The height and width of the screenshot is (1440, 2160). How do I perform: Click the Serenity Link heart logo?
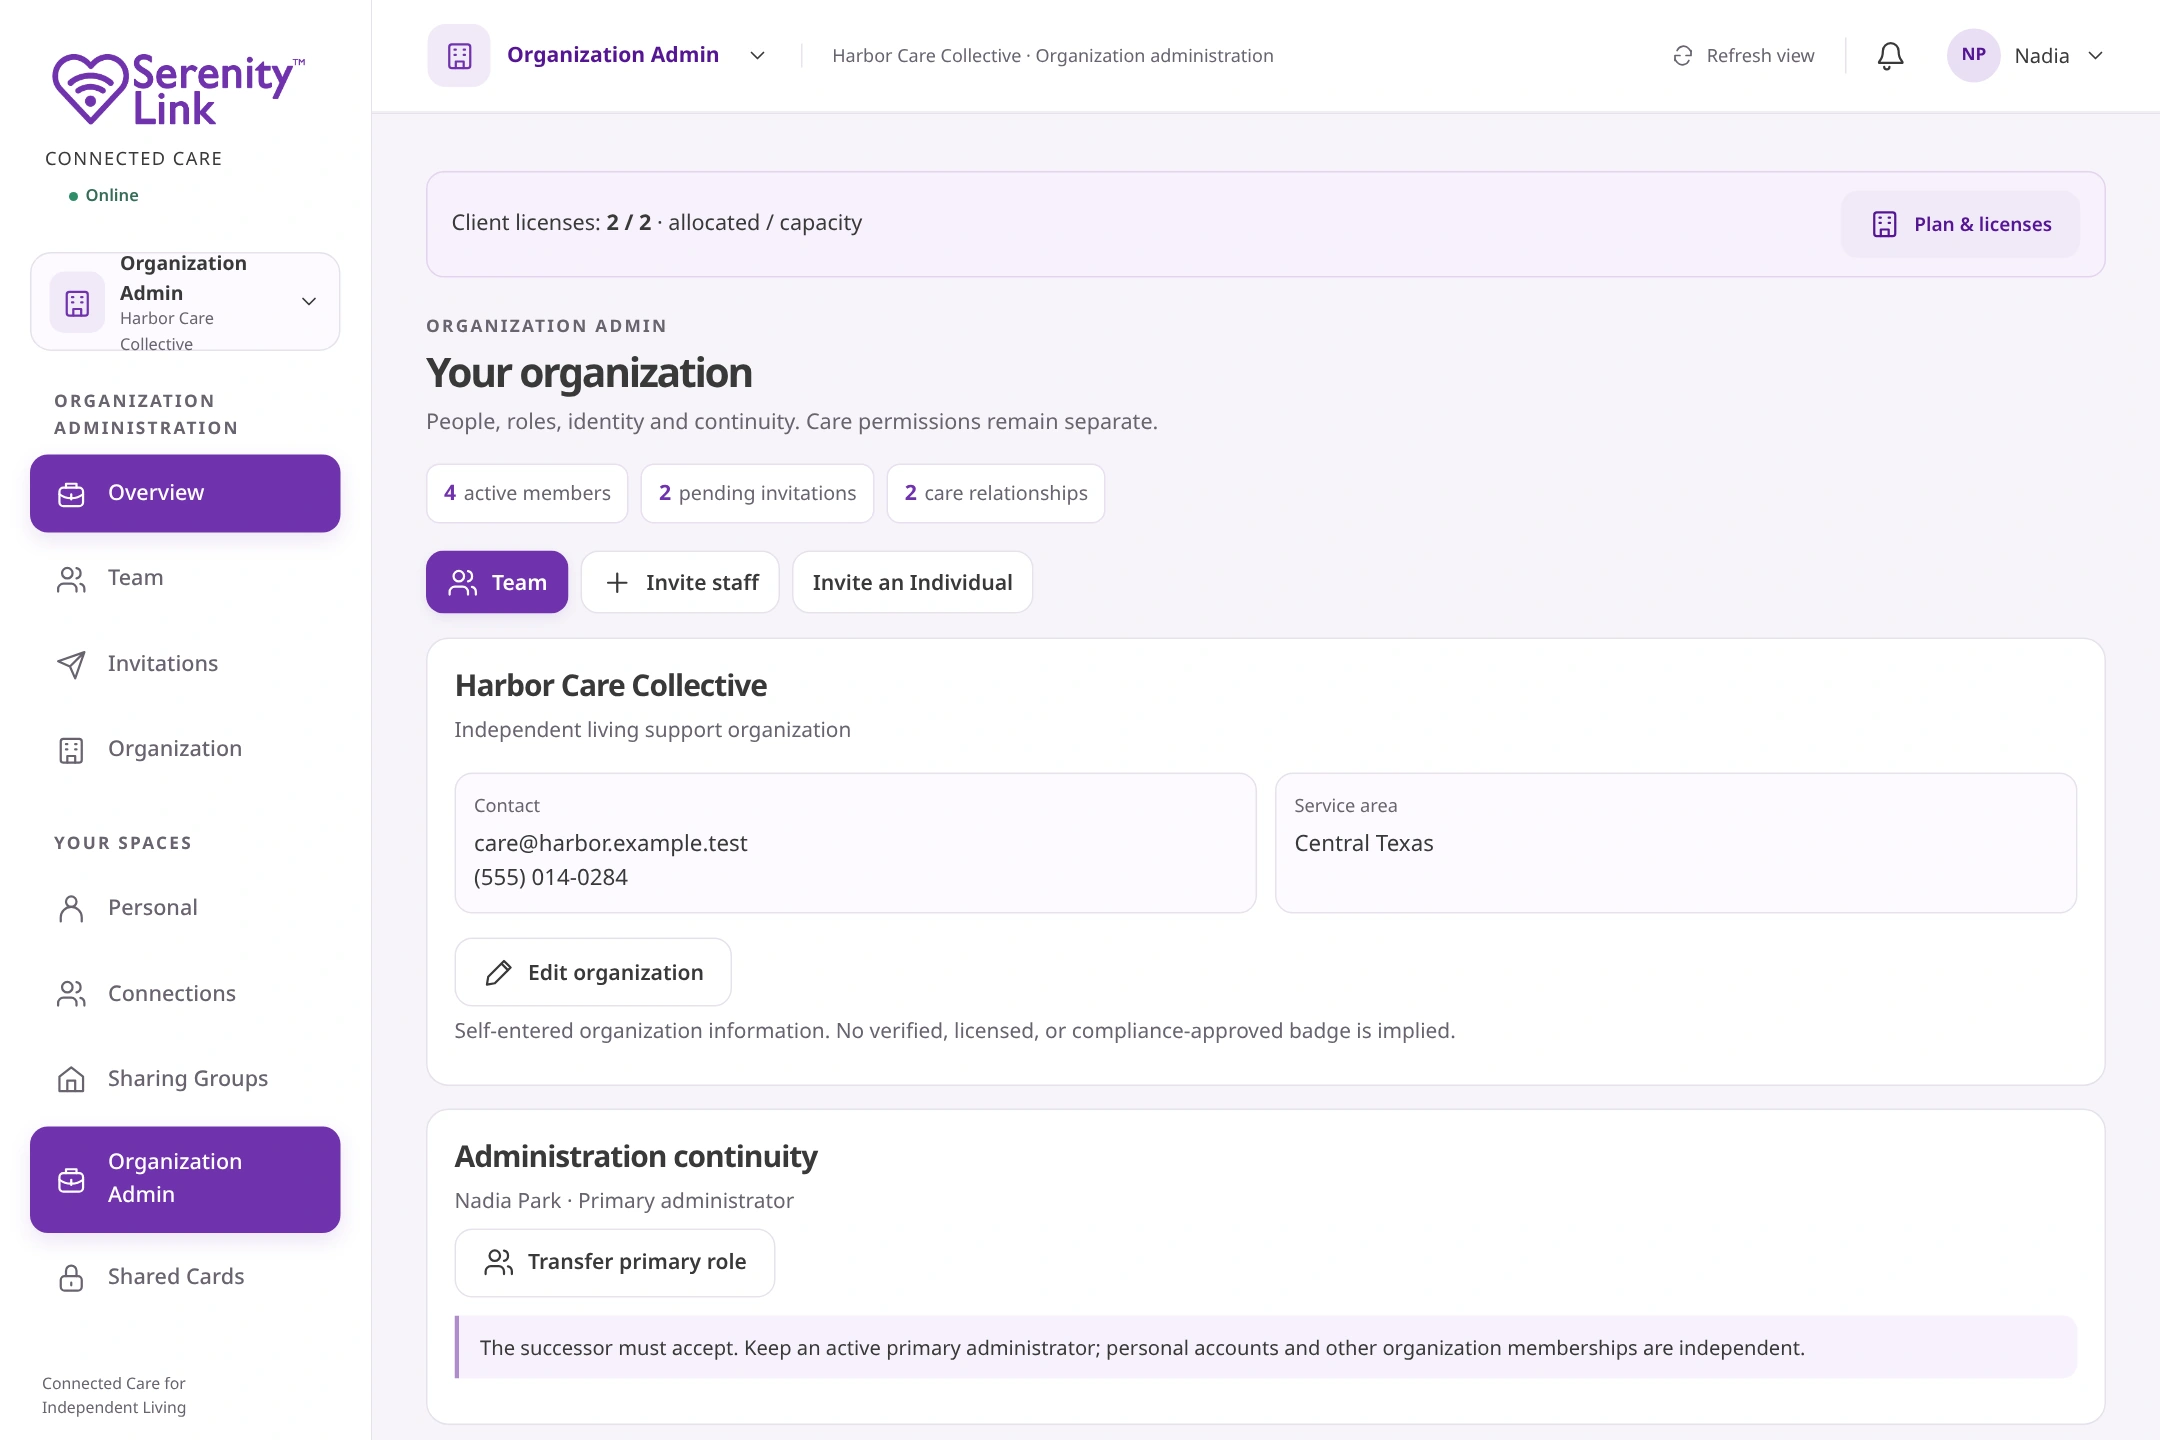click(90, 88)
